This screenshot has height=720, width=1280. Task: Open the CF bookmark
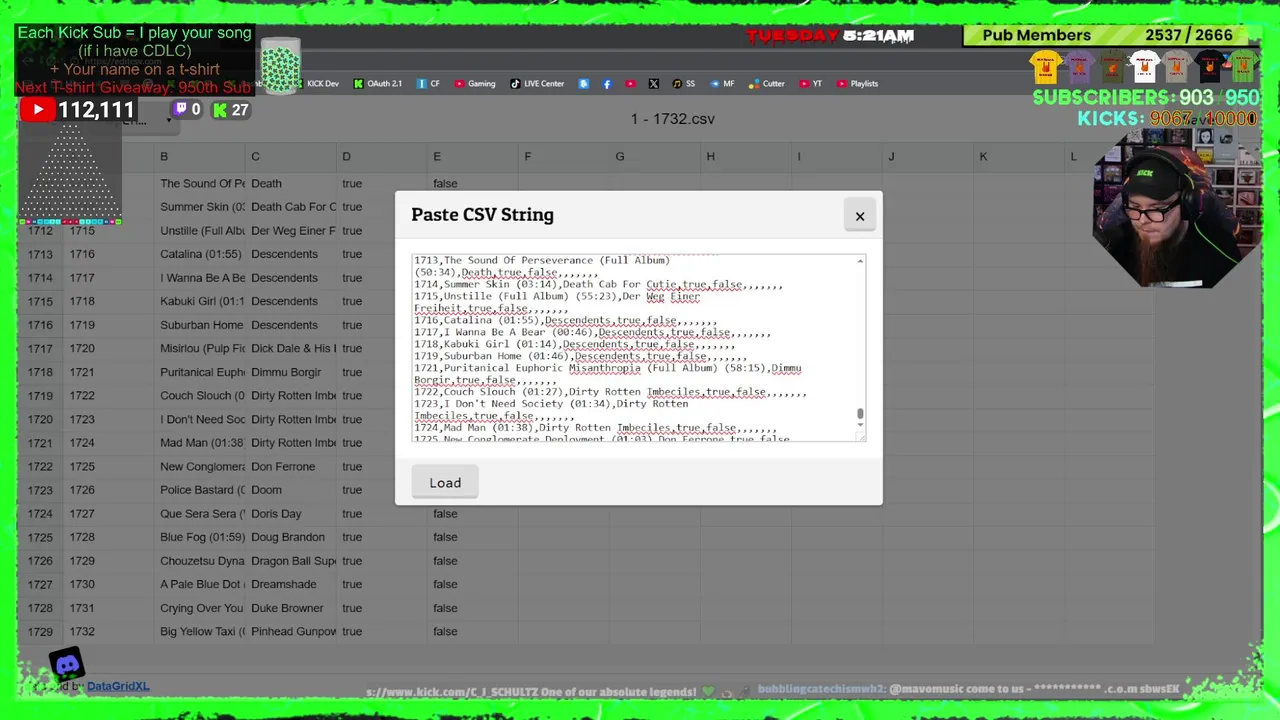pos(428,84)
